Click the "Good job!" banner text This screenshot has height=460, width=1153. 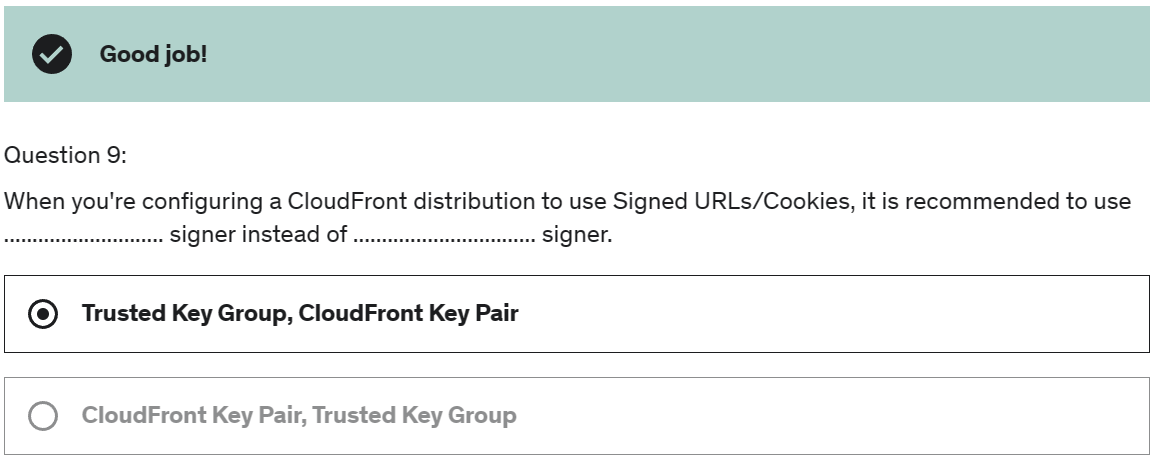(153, 54)
